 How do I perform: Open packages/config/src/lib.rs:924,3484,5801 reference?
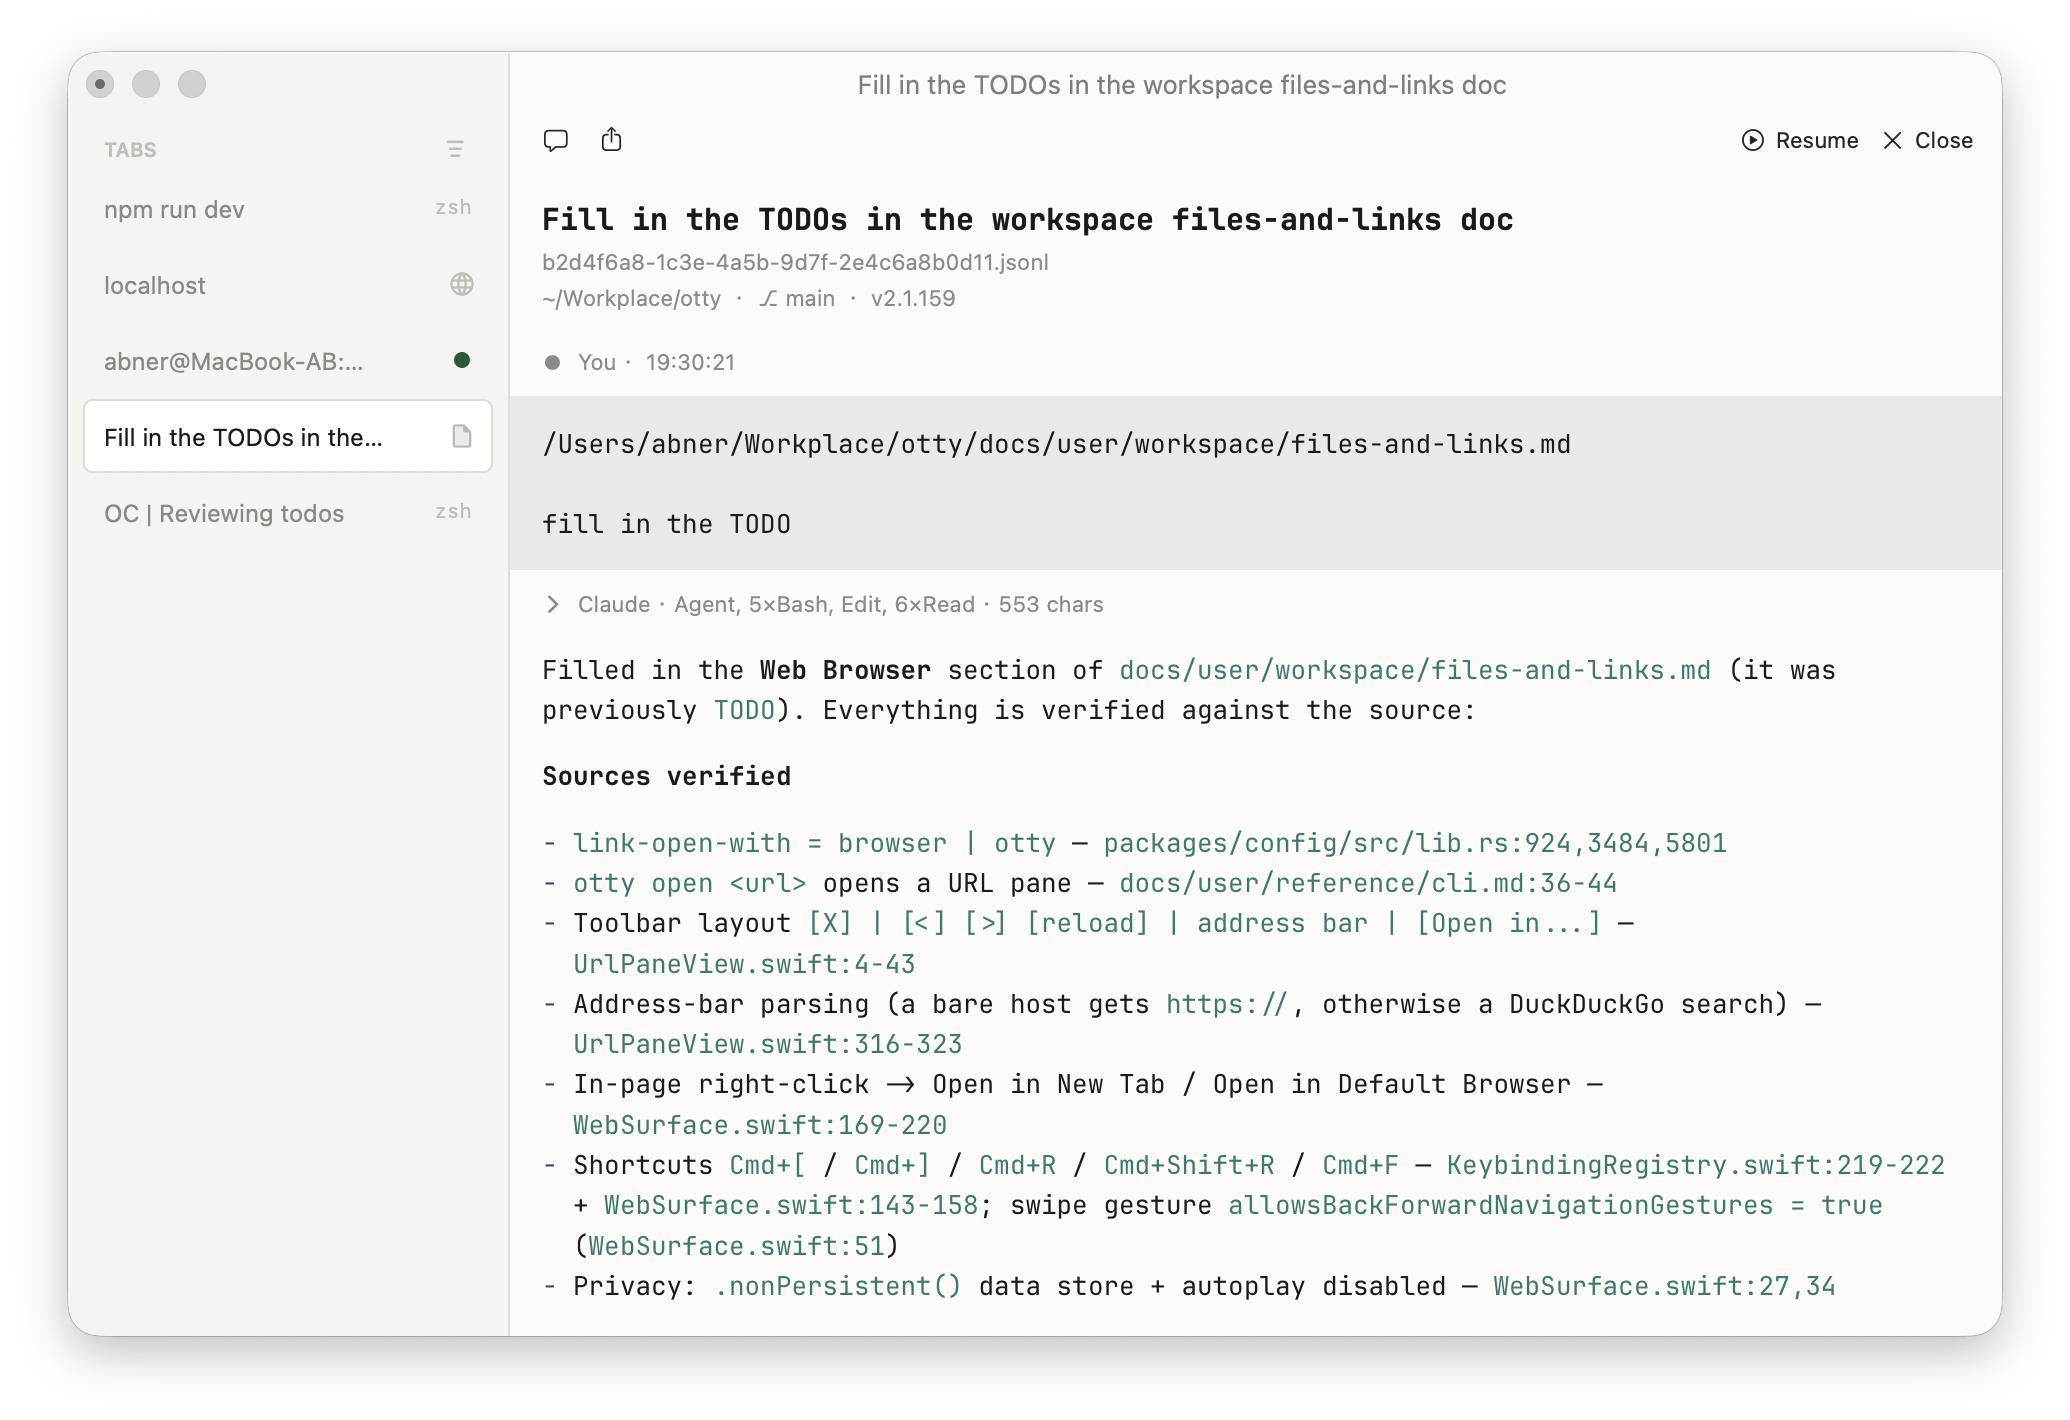1415,843
